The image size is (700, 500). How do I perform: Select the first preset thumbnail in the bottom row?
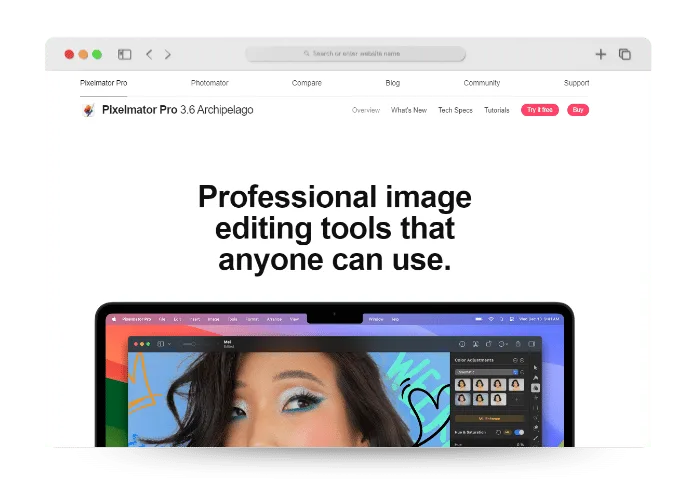(462, 399)
